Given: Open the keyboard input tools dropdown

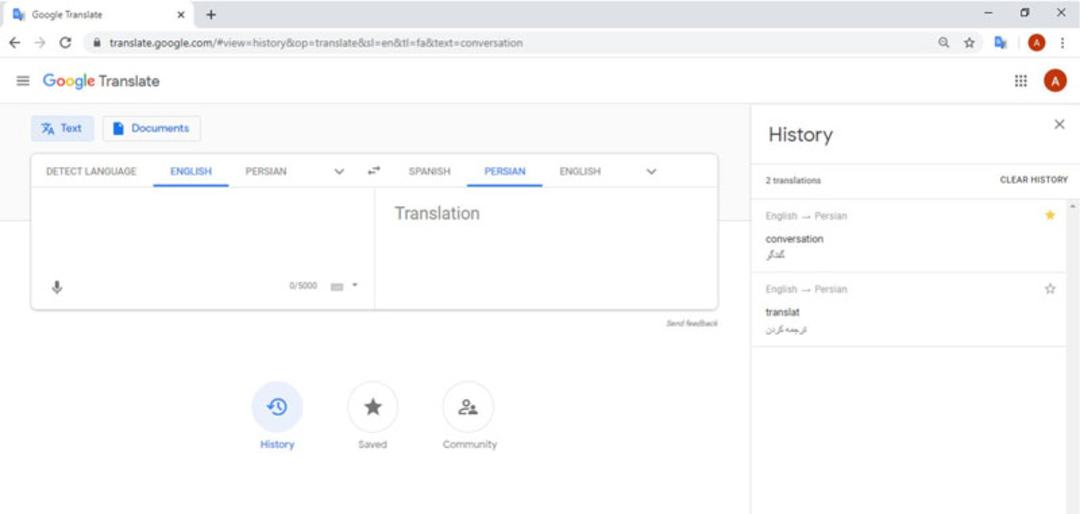Looking at the screenshot, I should click(355, 285).
